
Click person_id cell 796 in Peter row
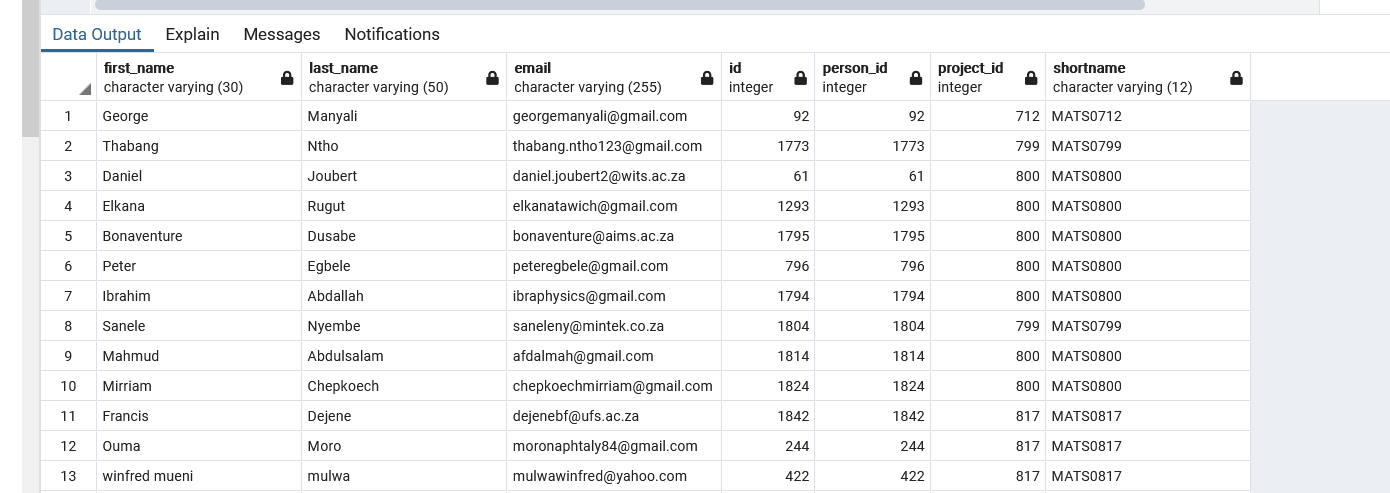[872, 266]
